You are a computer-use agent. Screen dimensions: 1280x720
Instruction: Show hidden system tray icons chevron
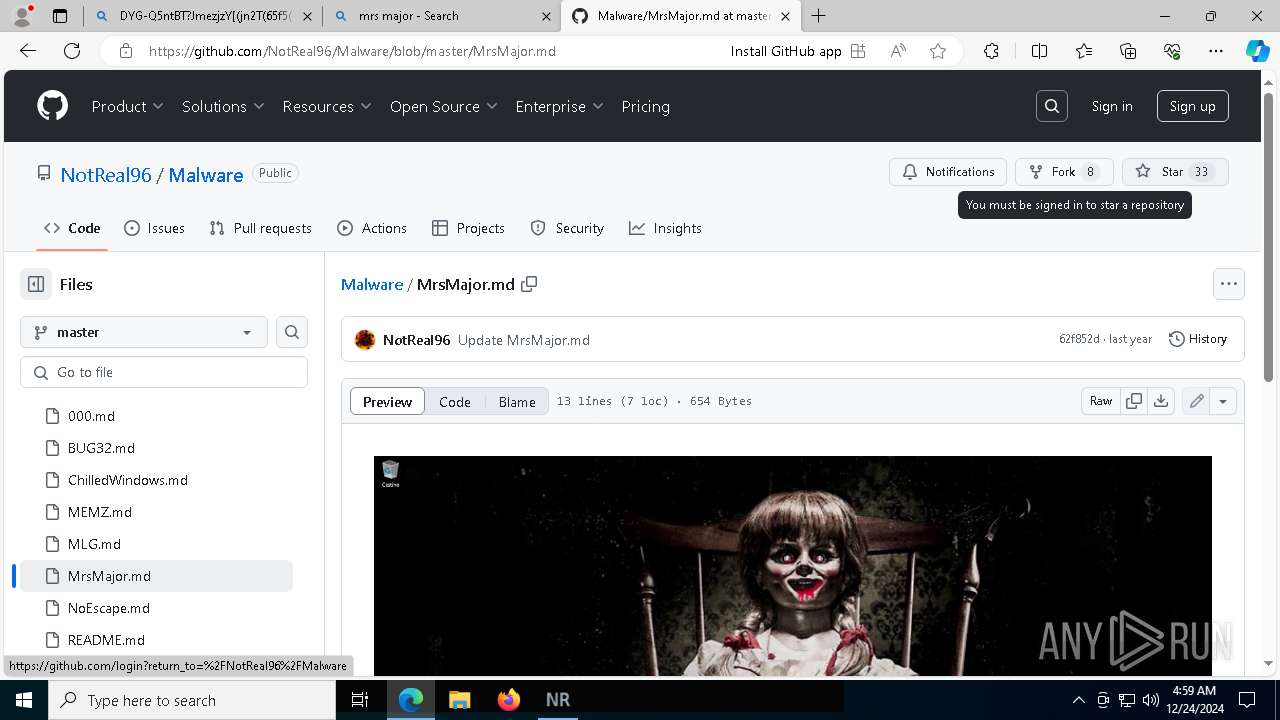point(1078,700)
